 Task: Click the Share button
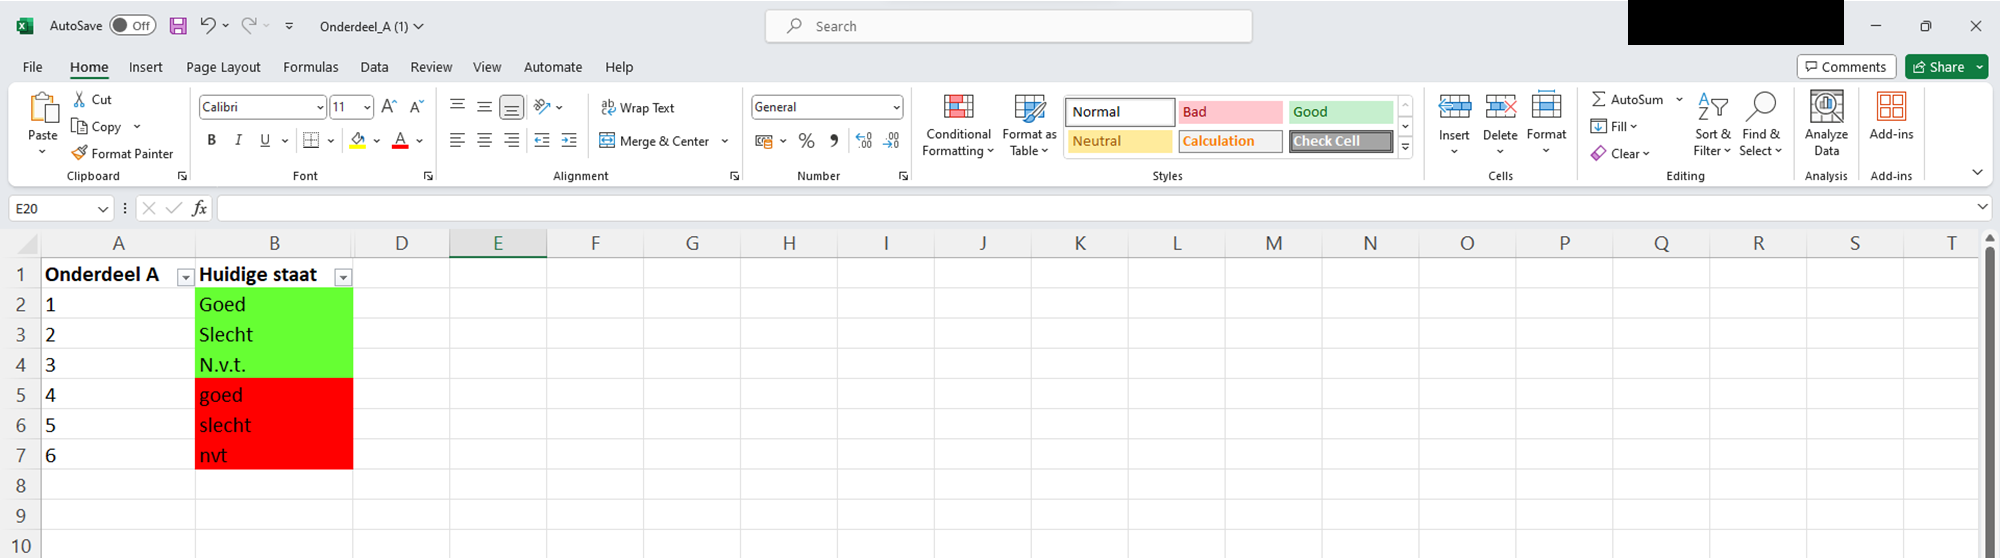coord(1937,67)
